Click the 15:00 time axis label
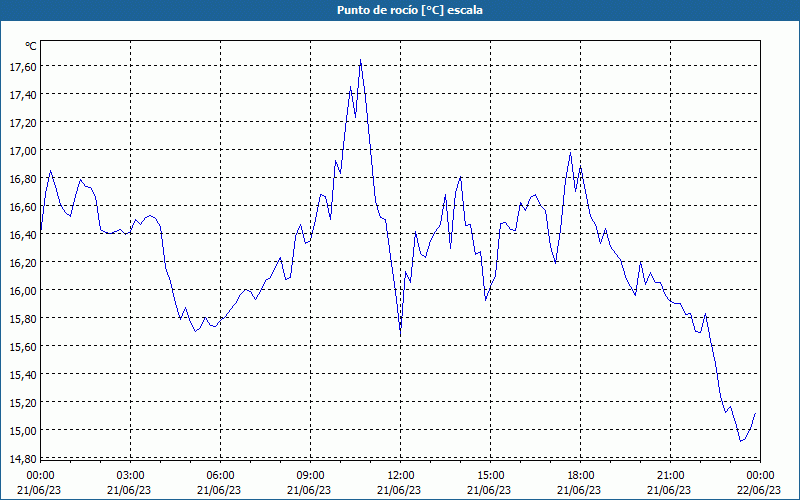This screenshot has height=500, width=800. pos(490,476)
